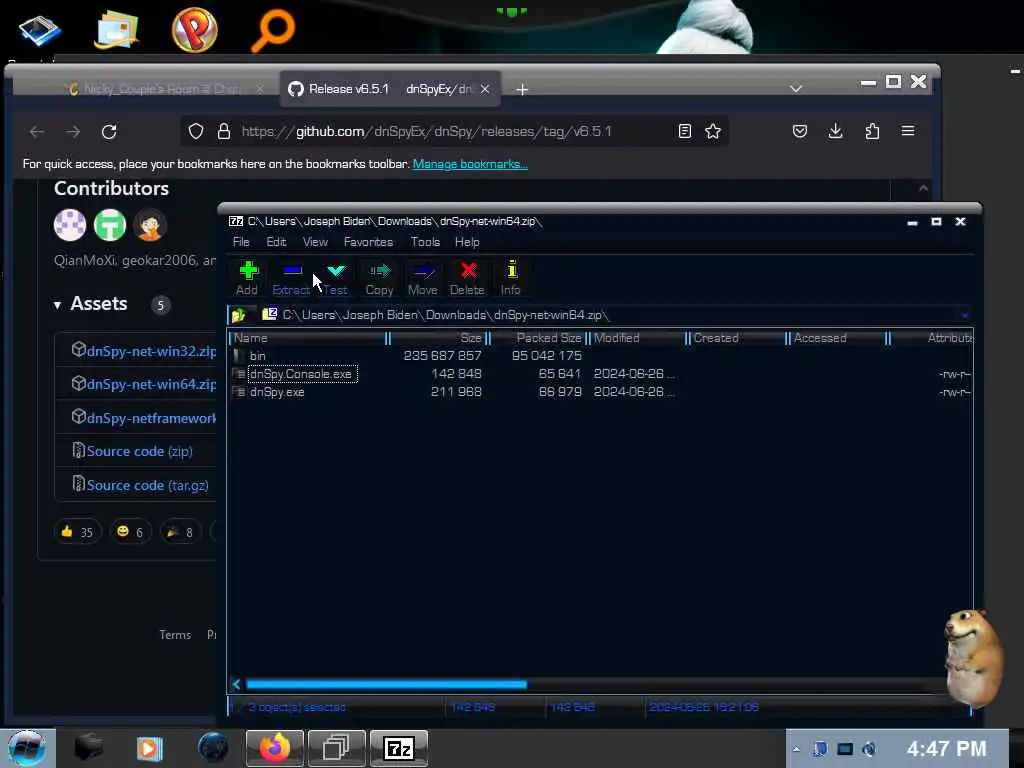Open the Tools menu in 7-Zip

pos(425,242)
